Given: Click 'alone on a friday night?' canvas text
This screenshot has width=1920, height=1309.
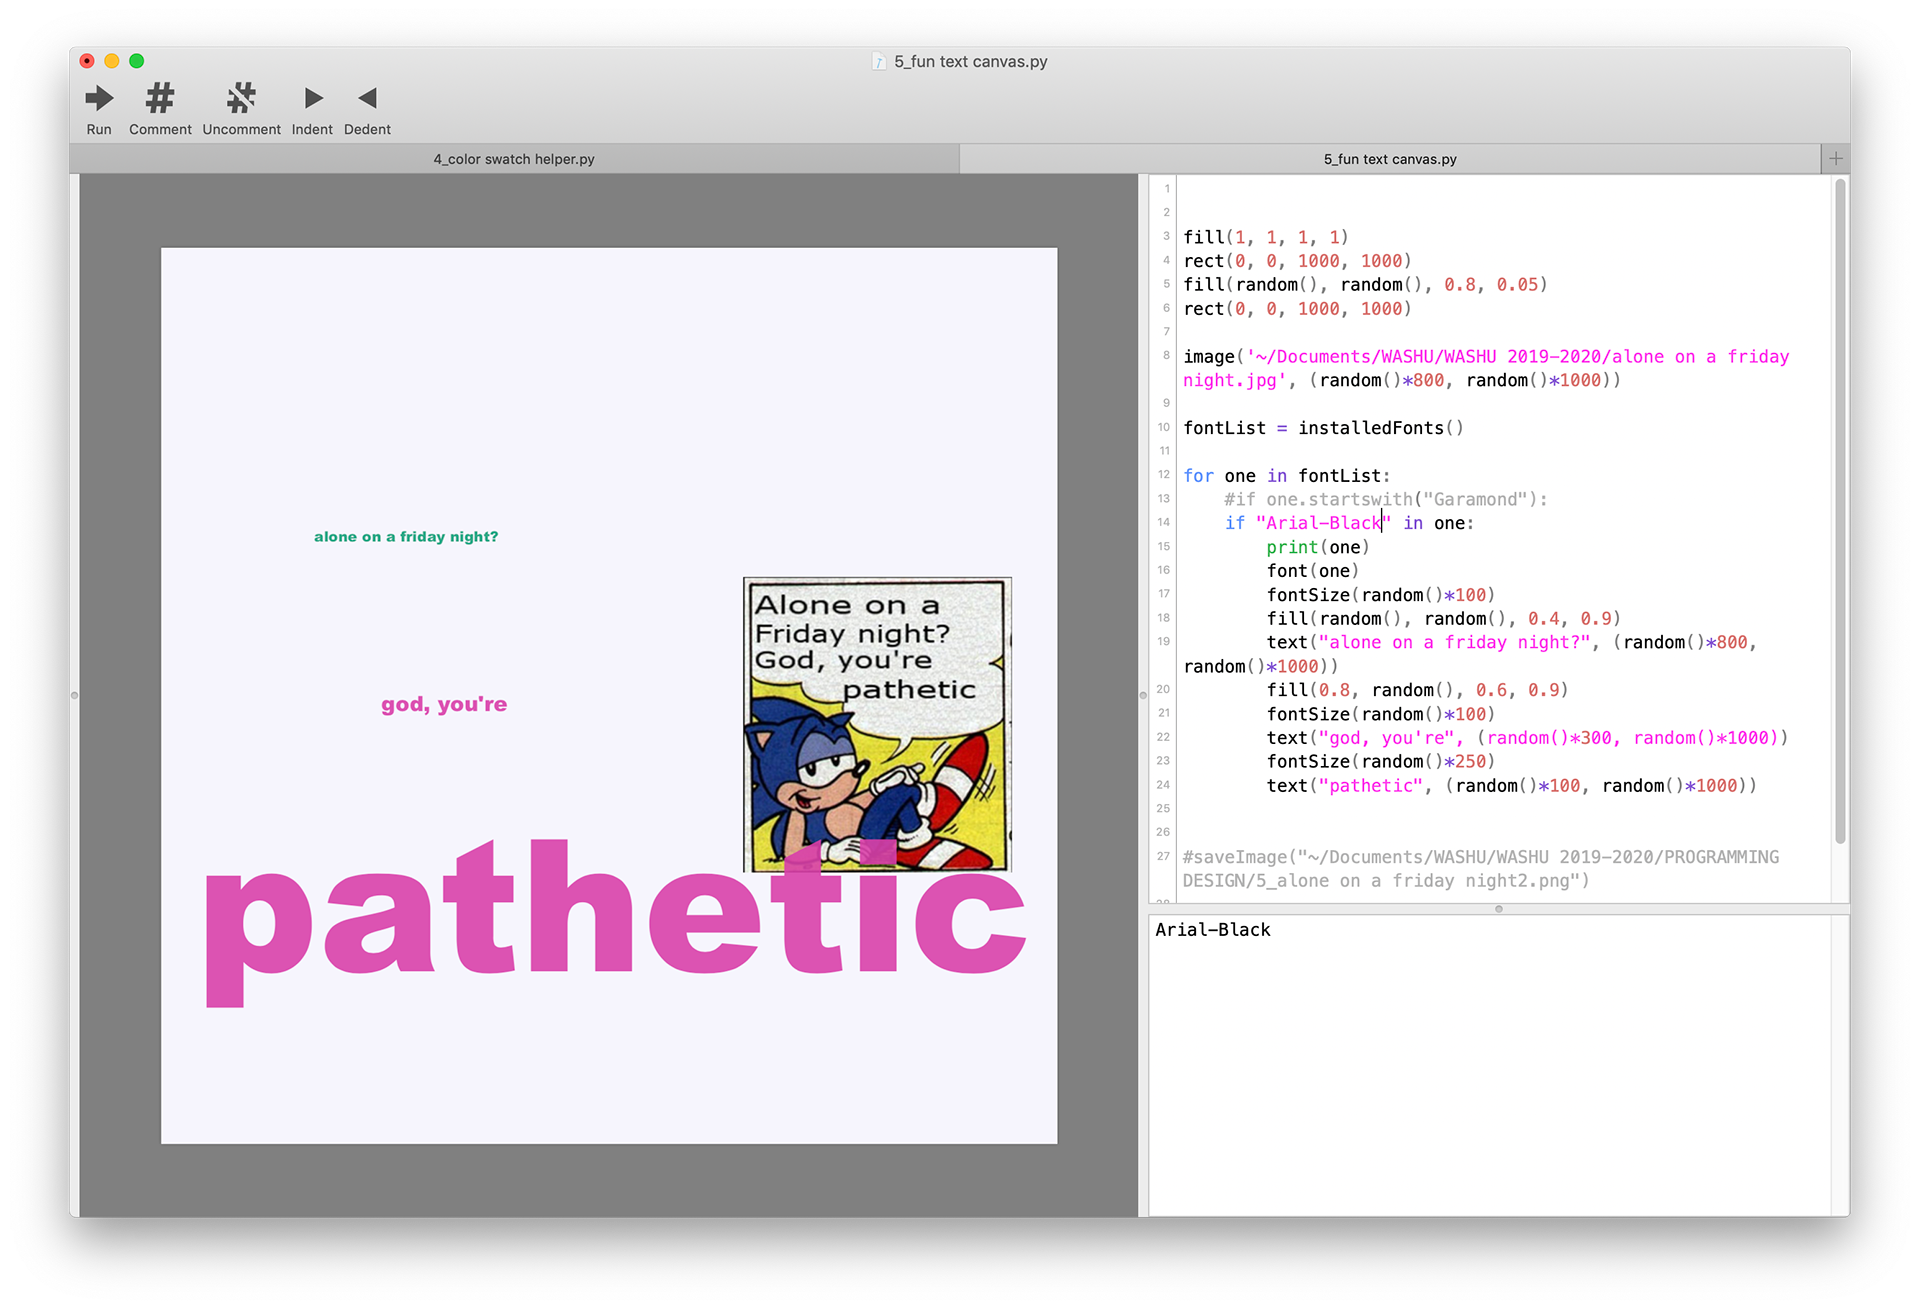Looking at the screenshot, I should [x=406, y=537].
